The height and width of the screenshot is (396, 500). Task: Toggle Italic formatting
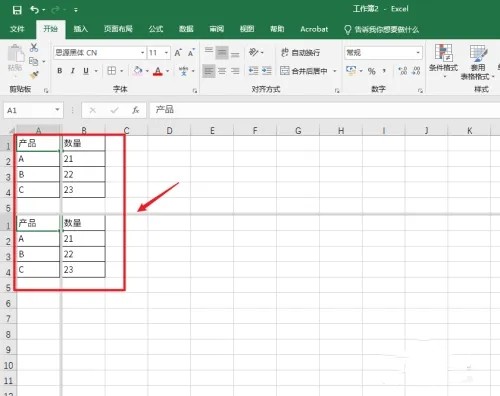[x=73, y=71]
